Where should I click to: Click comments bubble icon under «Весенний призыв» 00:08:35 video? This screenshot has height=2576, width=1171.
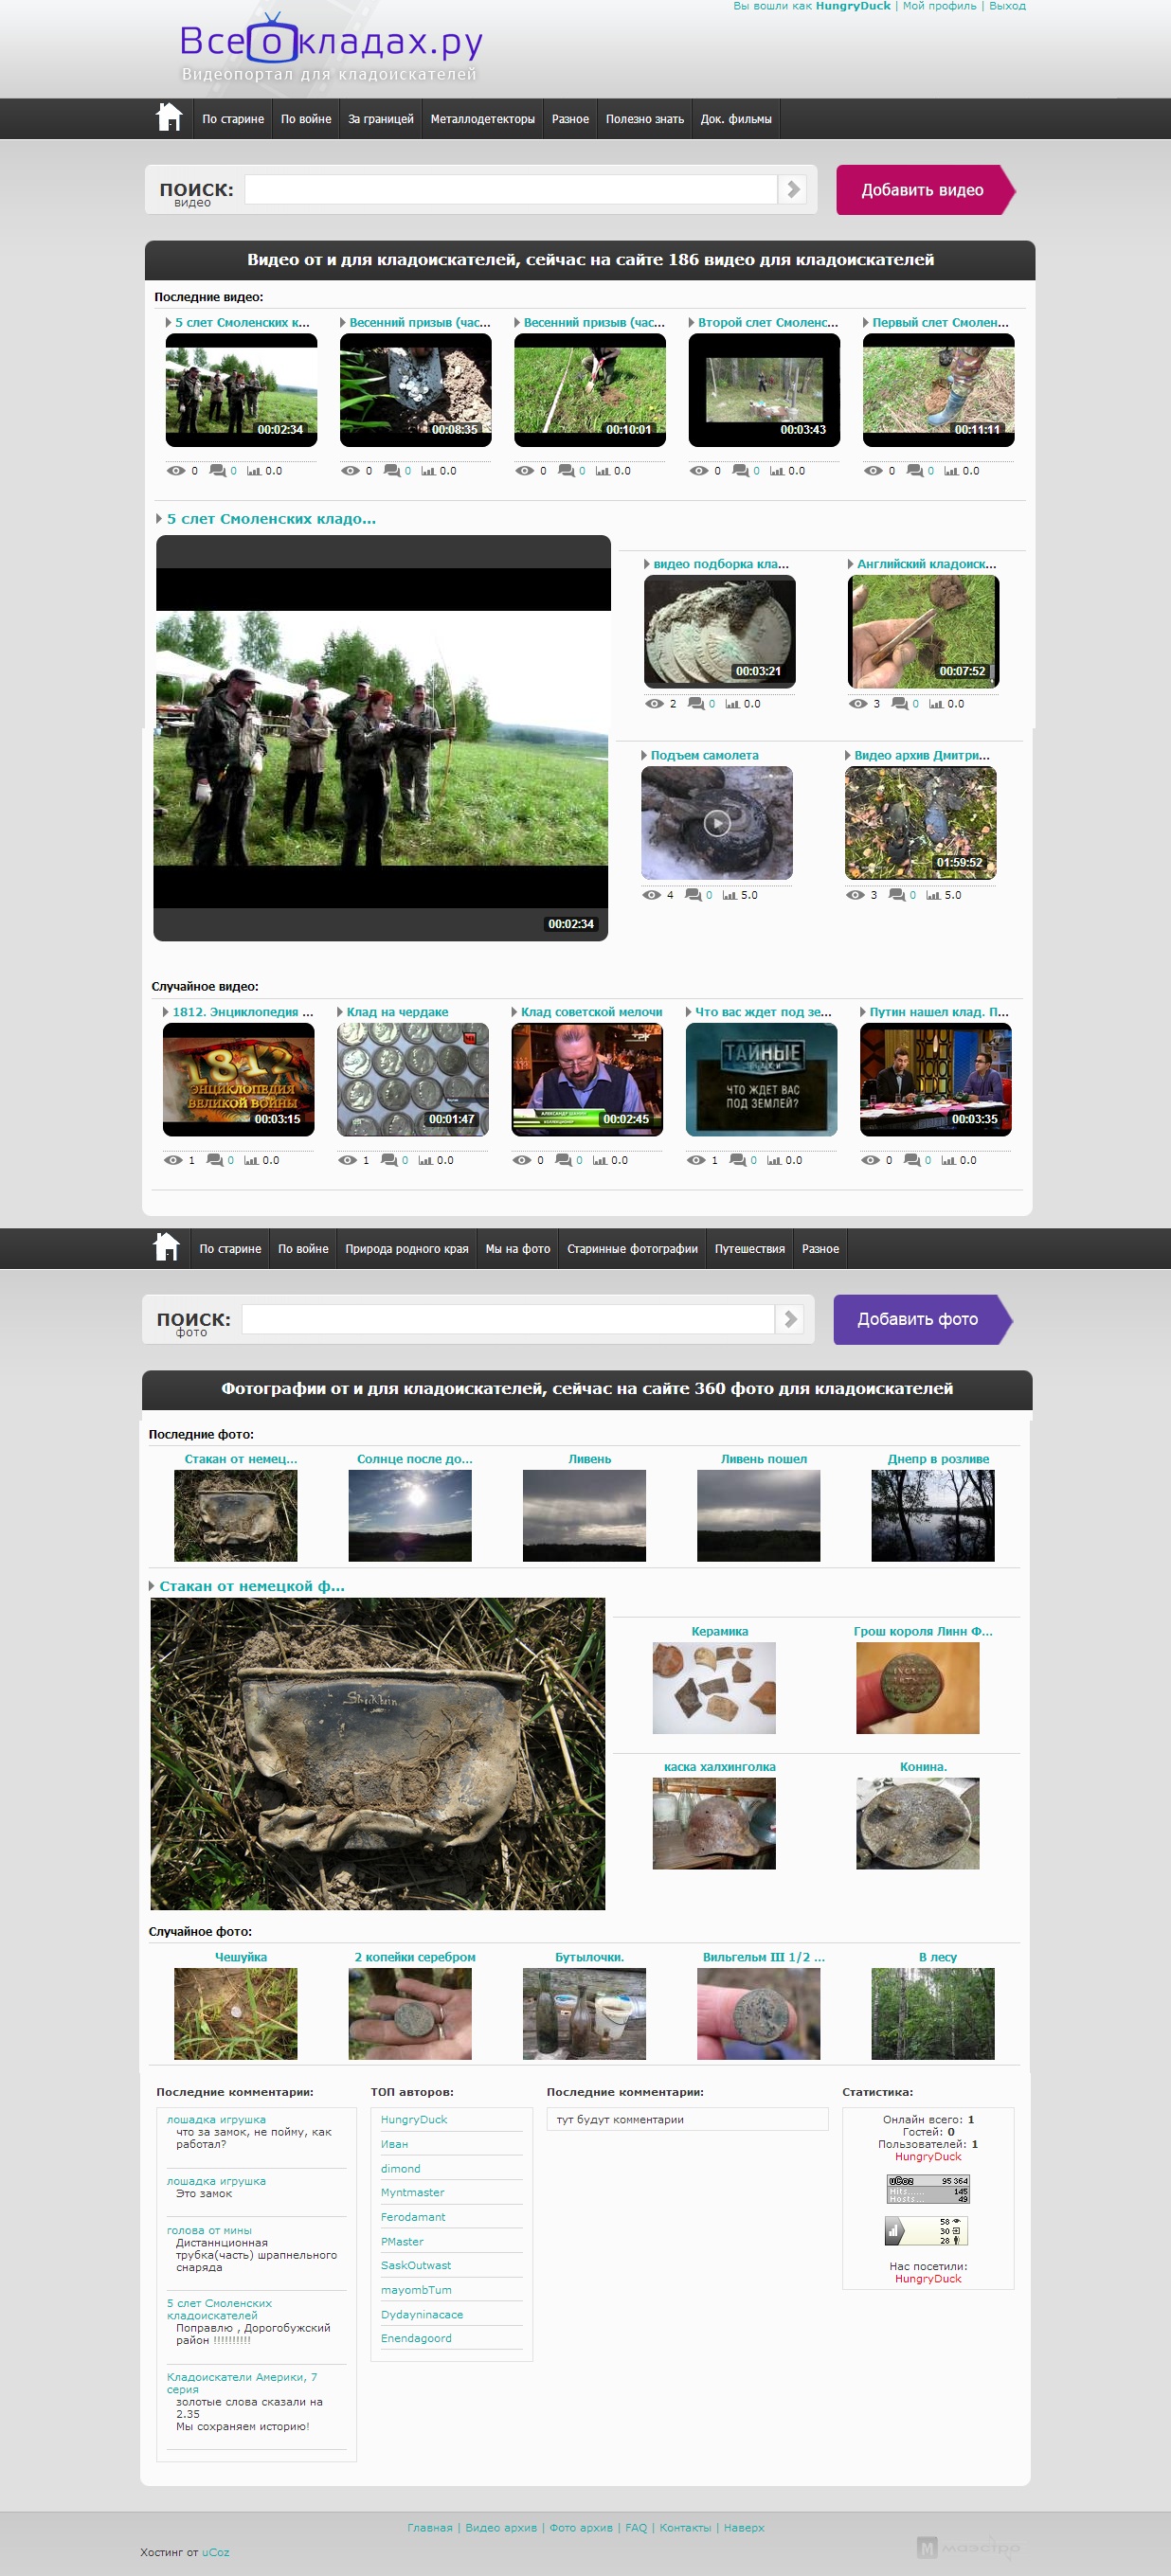coord(392,470)
